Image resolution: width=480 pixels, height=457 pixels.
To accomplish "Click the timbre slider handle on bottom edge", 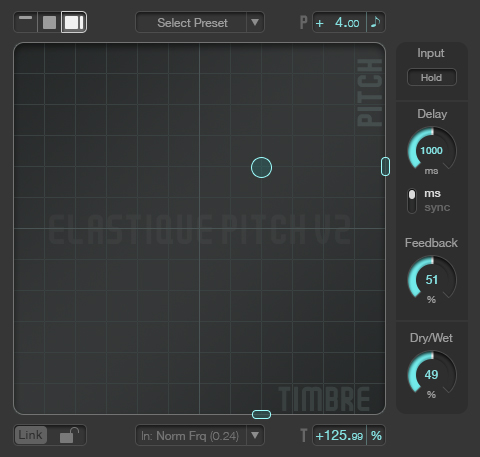I will [261, 414].
